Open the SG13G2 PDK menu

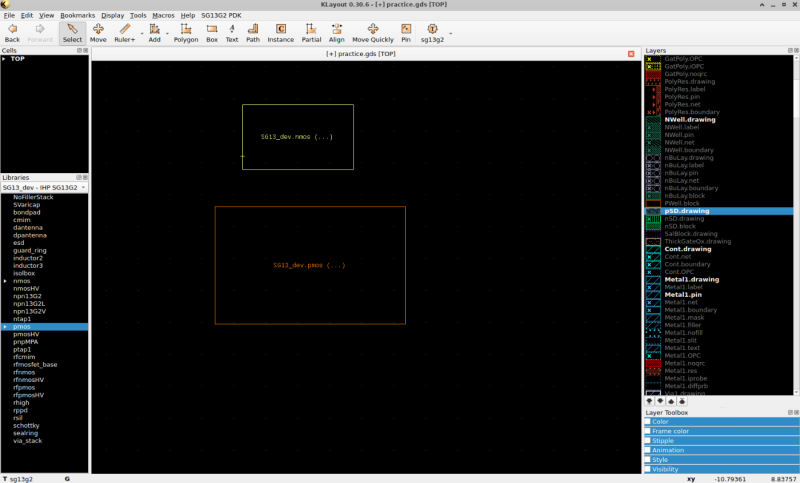(x=223, y=16)
